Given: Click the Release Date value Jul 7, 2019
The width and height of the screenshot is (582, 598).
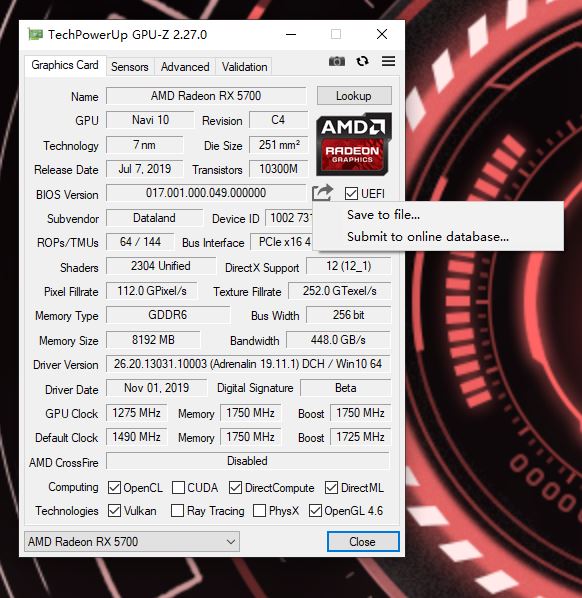Looking at the screenshot, I should point(145,169).
